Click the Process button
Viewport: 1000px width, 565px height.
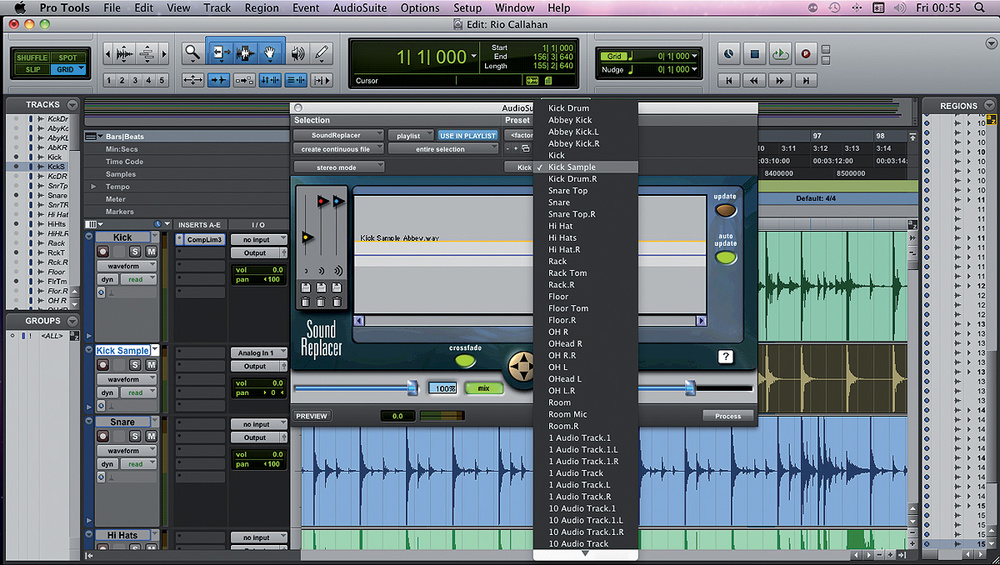tap(728, 416)
